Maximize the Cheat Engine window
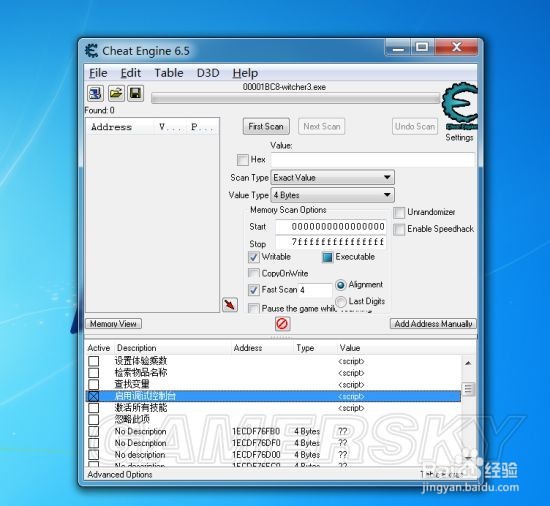This screenshot has height=506, width=550. [422, 47]
